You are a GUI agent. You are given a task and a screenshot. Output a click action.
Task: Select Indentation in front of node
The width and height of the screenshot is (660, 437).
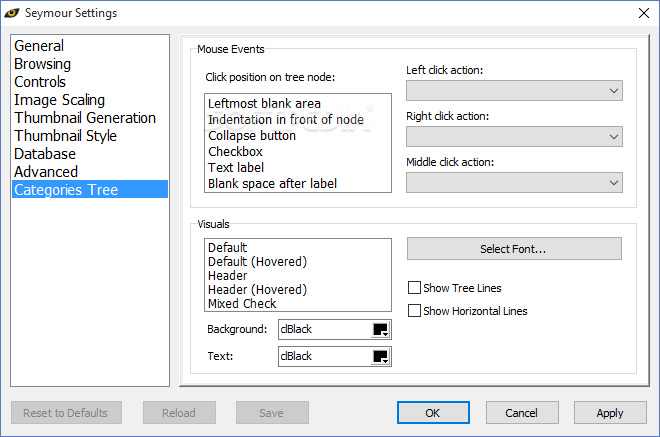point(298,120)
